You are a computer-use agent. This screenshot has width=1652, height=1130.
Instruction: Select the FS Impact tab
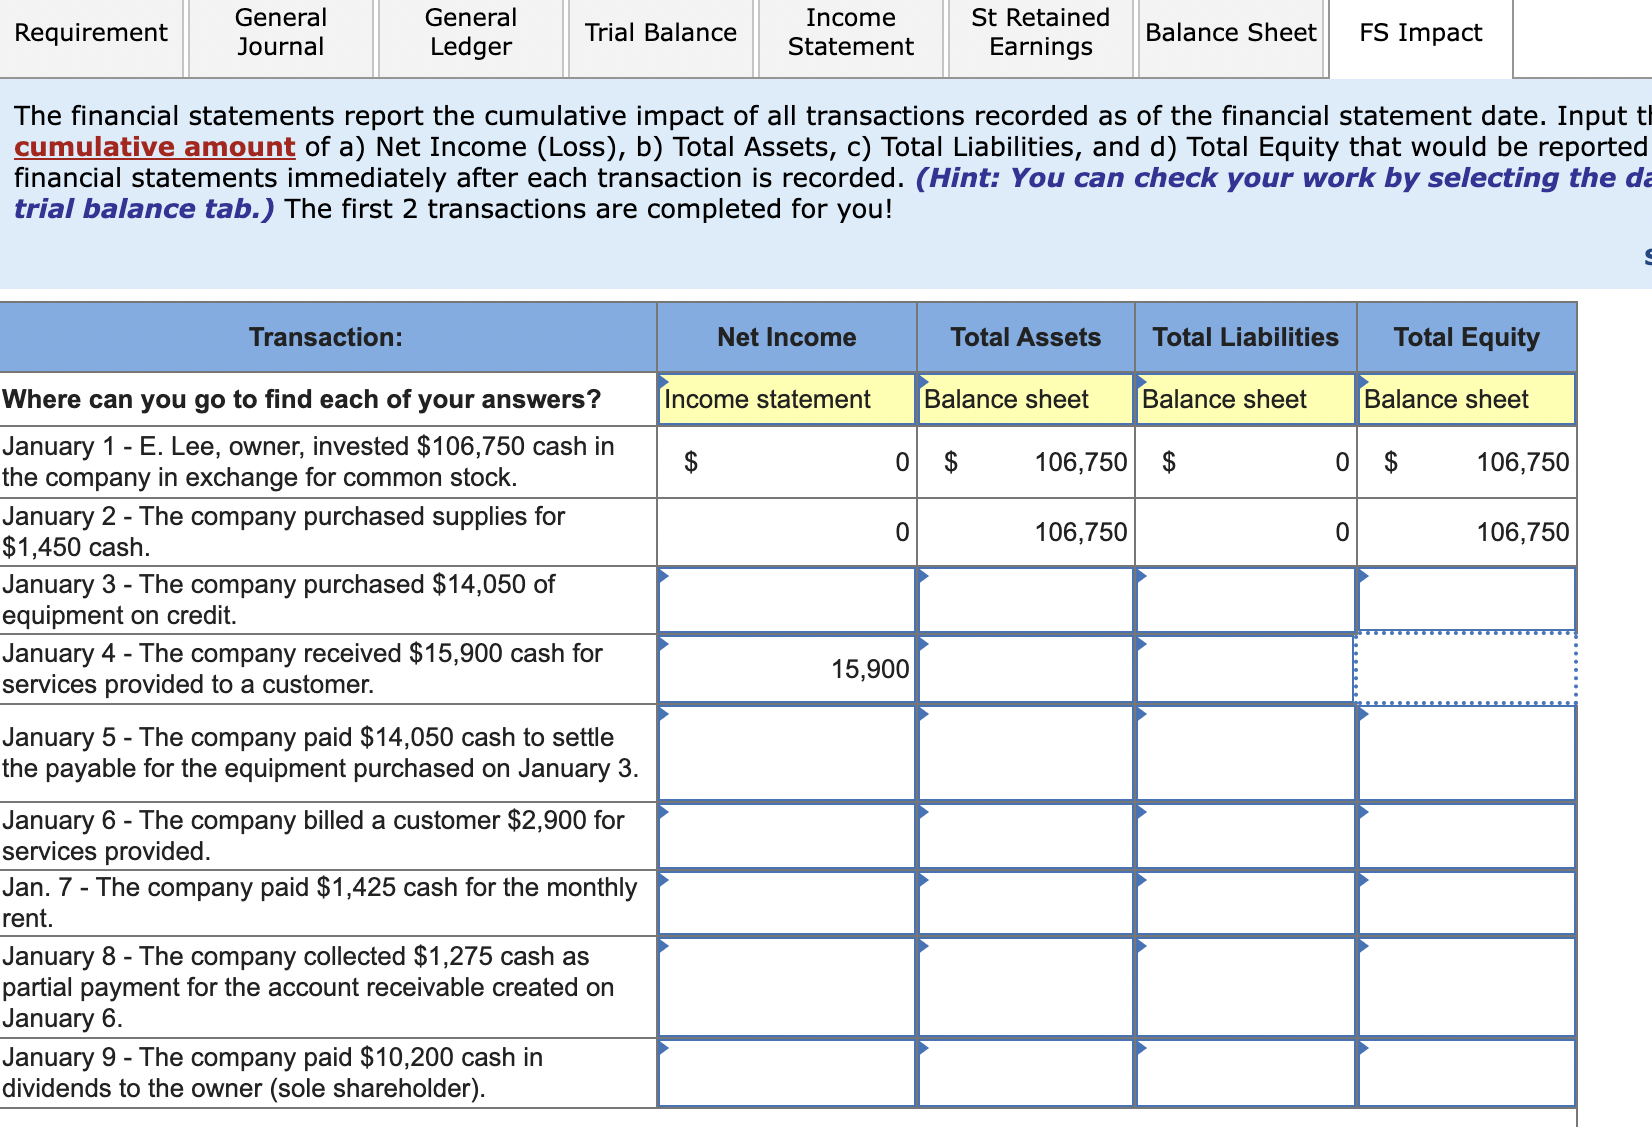pyautogui.click(x=1418, y=33)
